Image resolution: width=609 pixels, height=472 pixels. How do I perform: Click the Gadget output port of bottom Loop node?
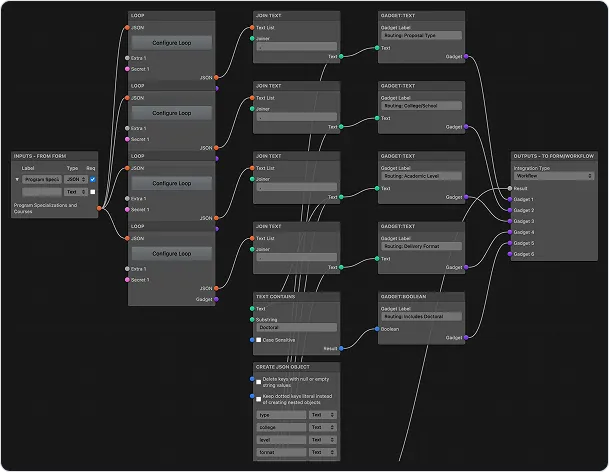[216, 299]
